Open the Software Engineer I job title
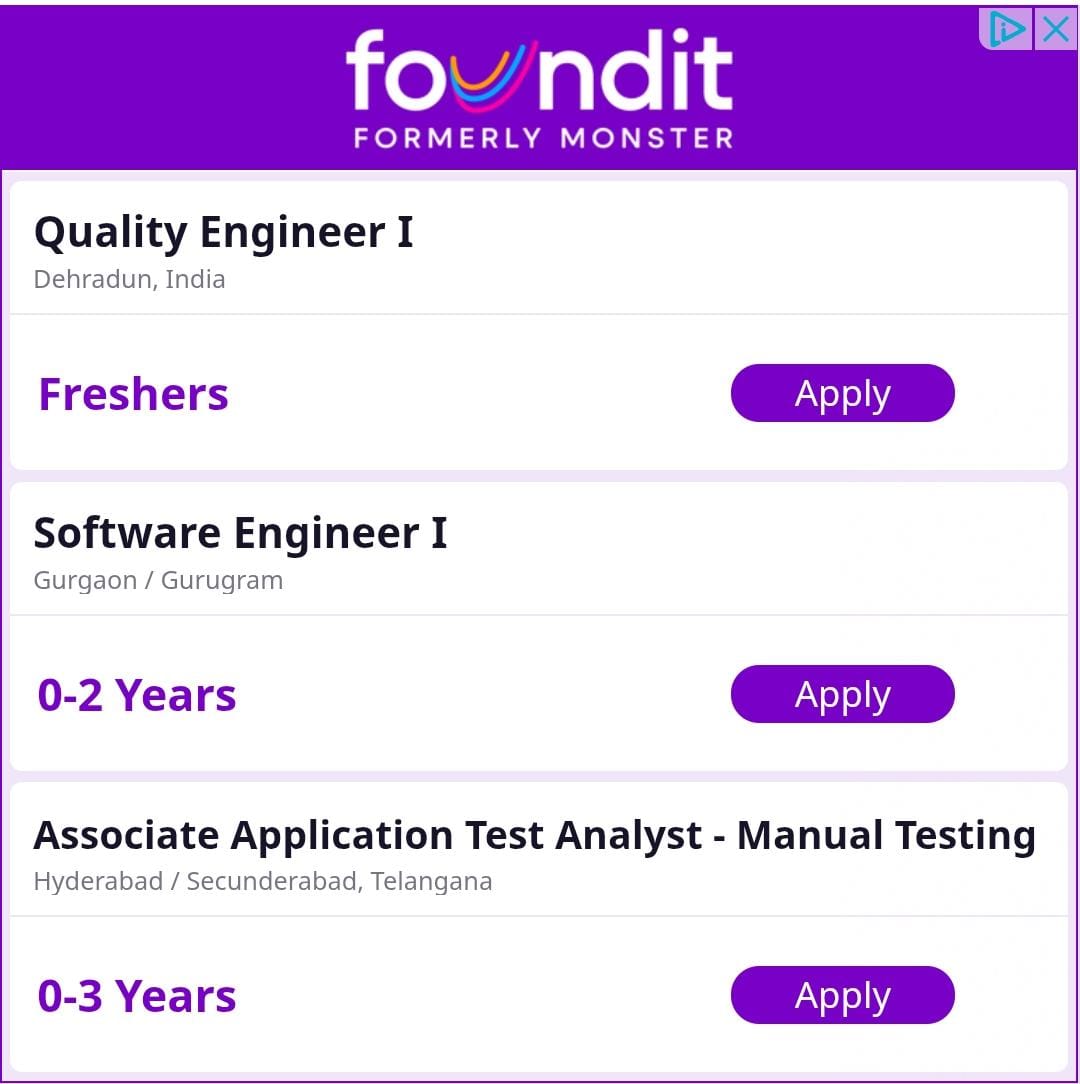This screenshot has width=1080, height=1084. click(240, 533)
